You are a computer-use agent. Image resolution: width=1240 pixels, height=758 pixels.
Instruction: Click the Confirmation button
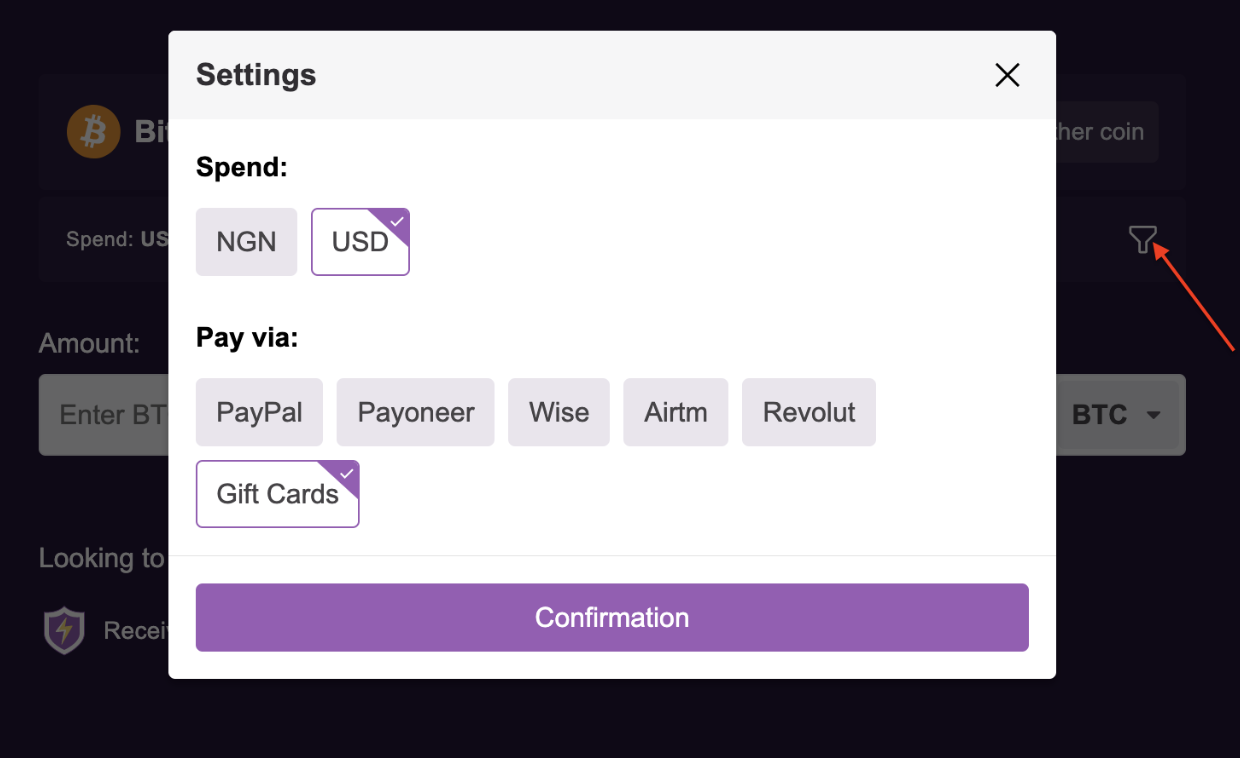[612, 617]
